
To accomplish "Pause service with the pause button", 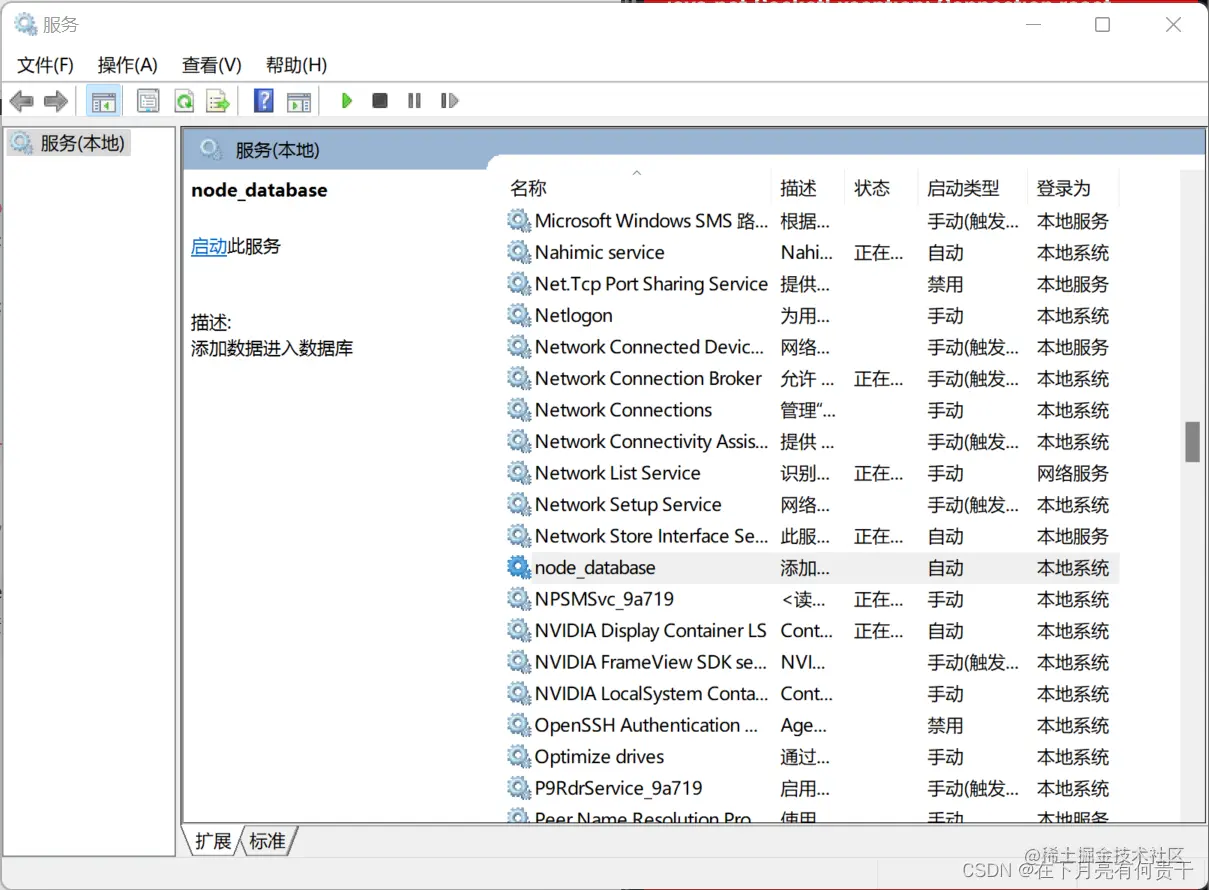I will tap(414, 100).
